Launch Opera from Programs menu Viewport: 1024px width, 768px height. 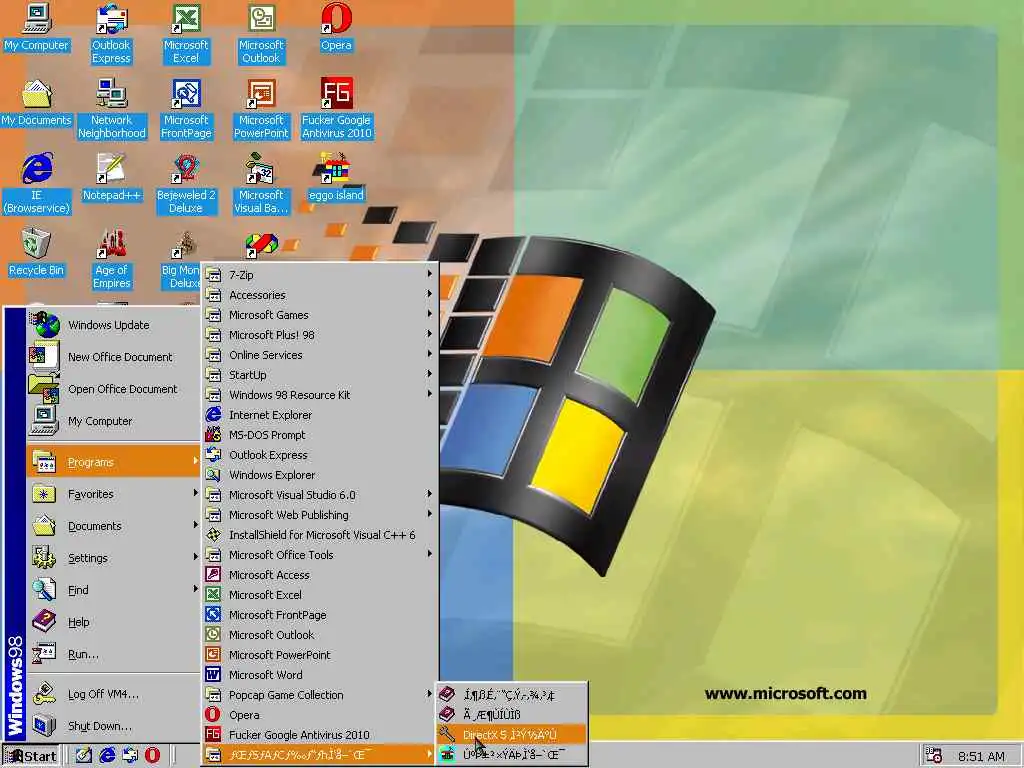[x=320, y=714]
